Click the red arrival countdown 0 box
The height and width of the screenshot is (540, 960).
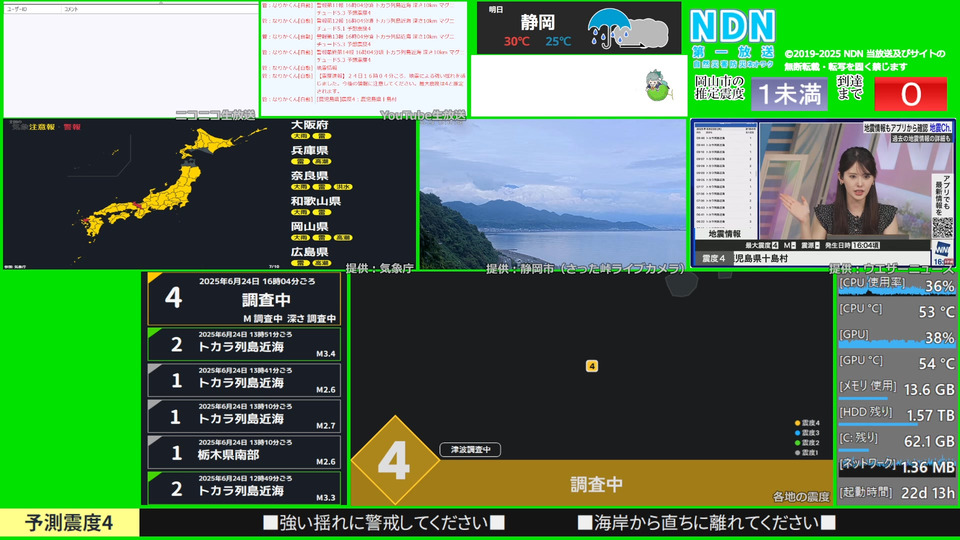[x=910, y=94]
